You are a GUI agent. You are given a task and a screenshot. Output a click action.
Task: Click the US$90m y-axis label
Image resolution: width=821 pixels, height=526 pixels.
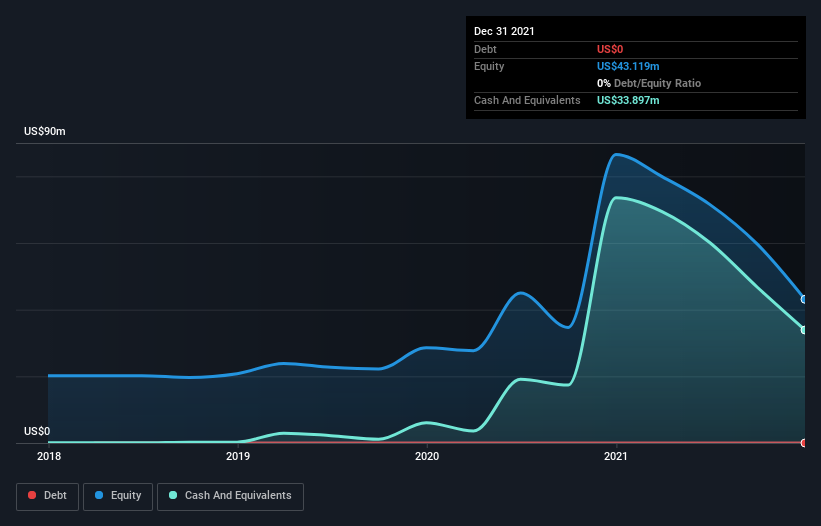45,131
